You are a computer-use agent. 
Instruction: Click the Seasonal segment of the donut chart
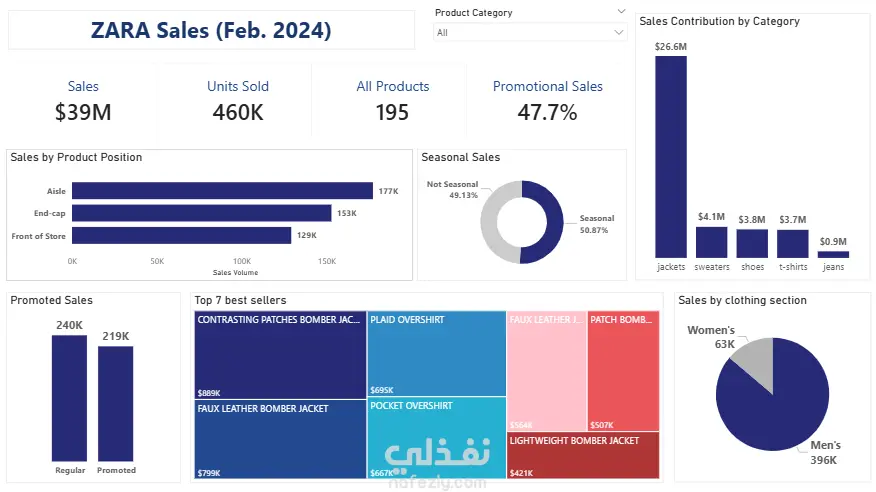click(x=549, y=222)
